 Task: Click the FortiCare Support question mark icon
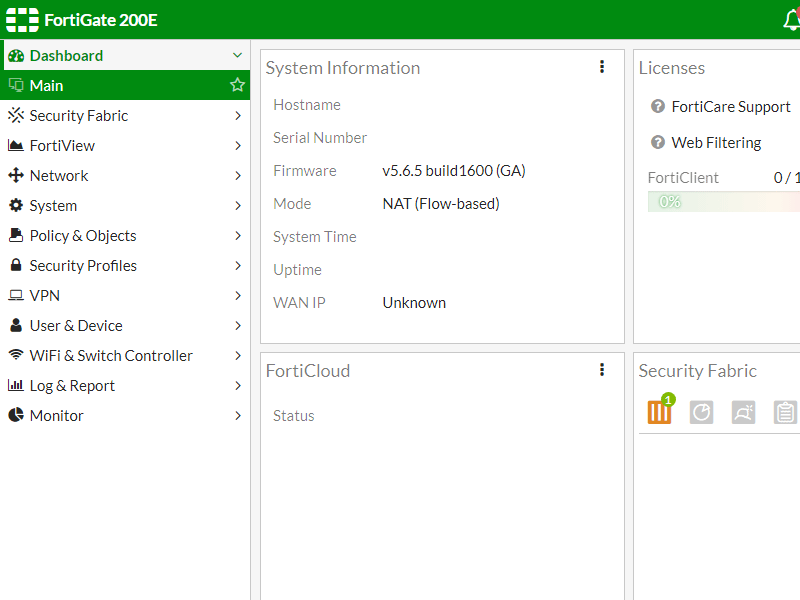tap(658, 107)
